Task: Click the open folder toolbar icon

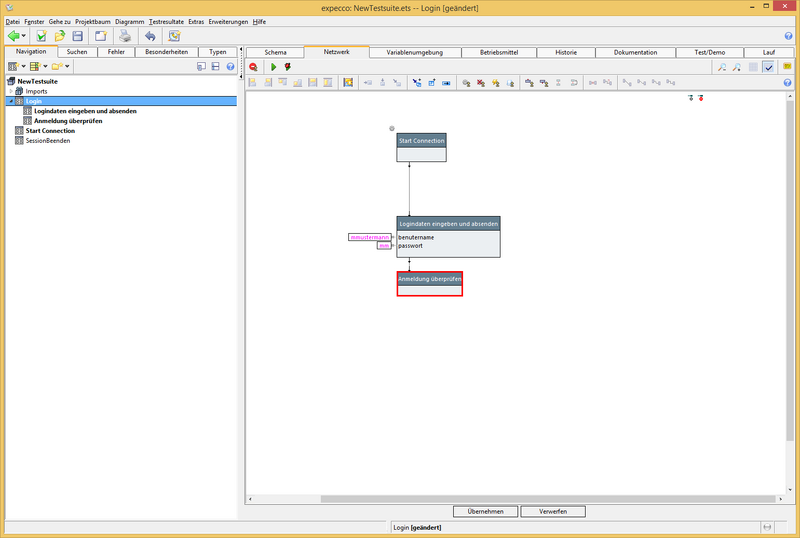Action: [60, 36]
